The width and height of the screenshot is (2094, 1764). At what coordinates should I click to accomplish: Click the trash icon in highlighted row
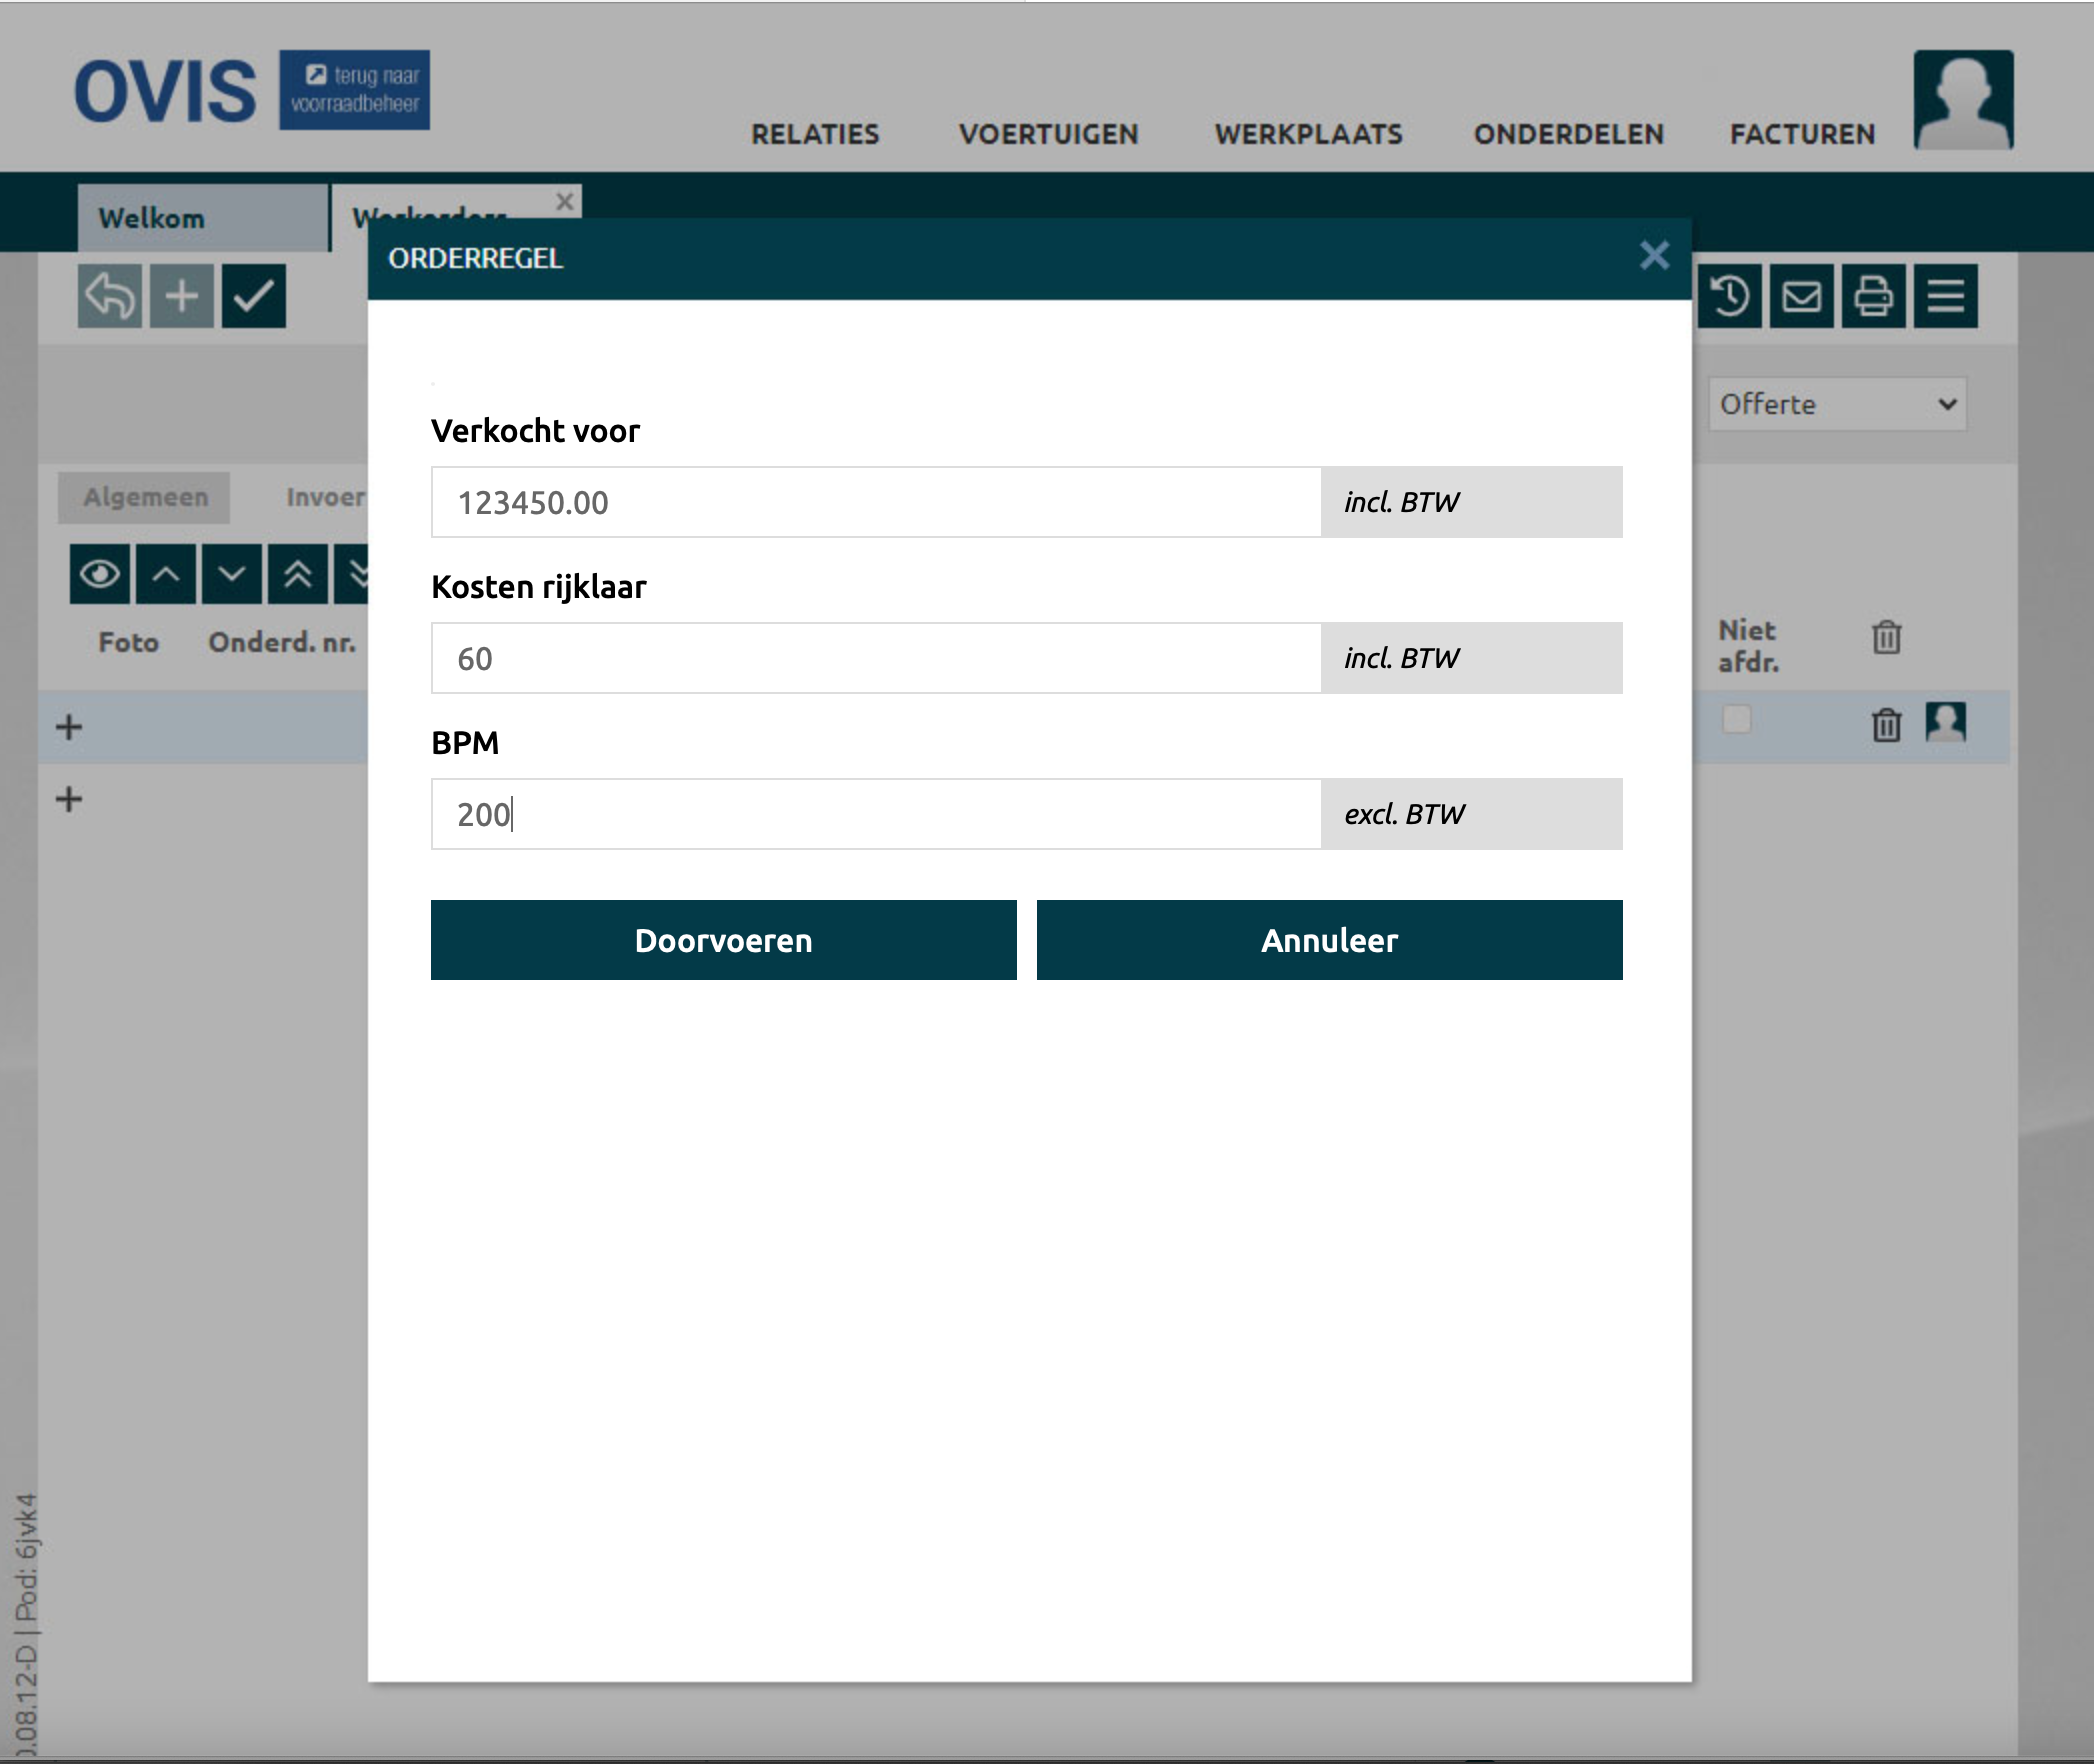click(1886, 725)
